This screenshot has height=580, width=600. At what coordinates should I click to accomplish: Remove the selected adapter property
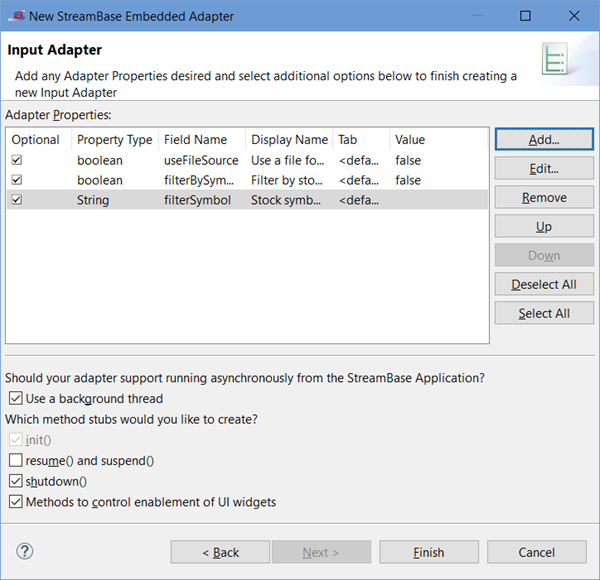[544, 198]
